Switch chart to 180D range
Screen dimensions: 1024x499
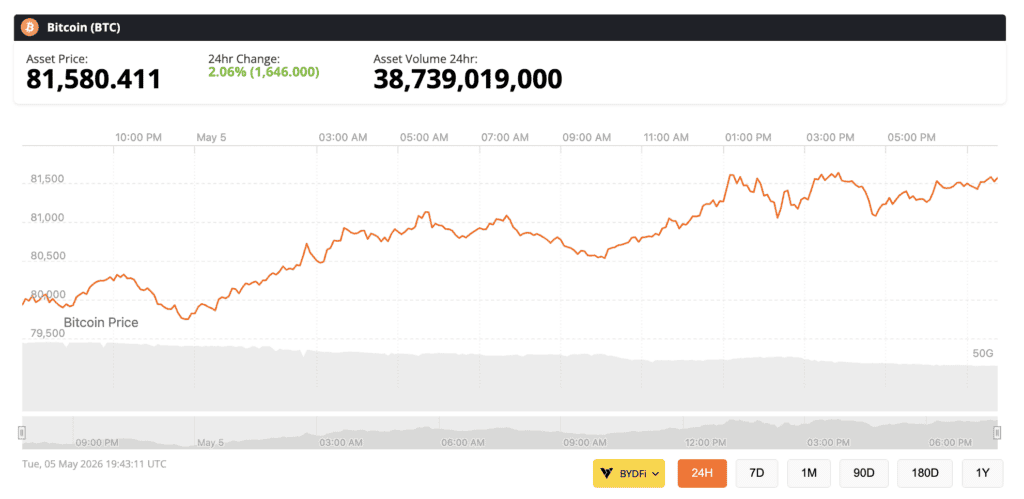[925, 474]
